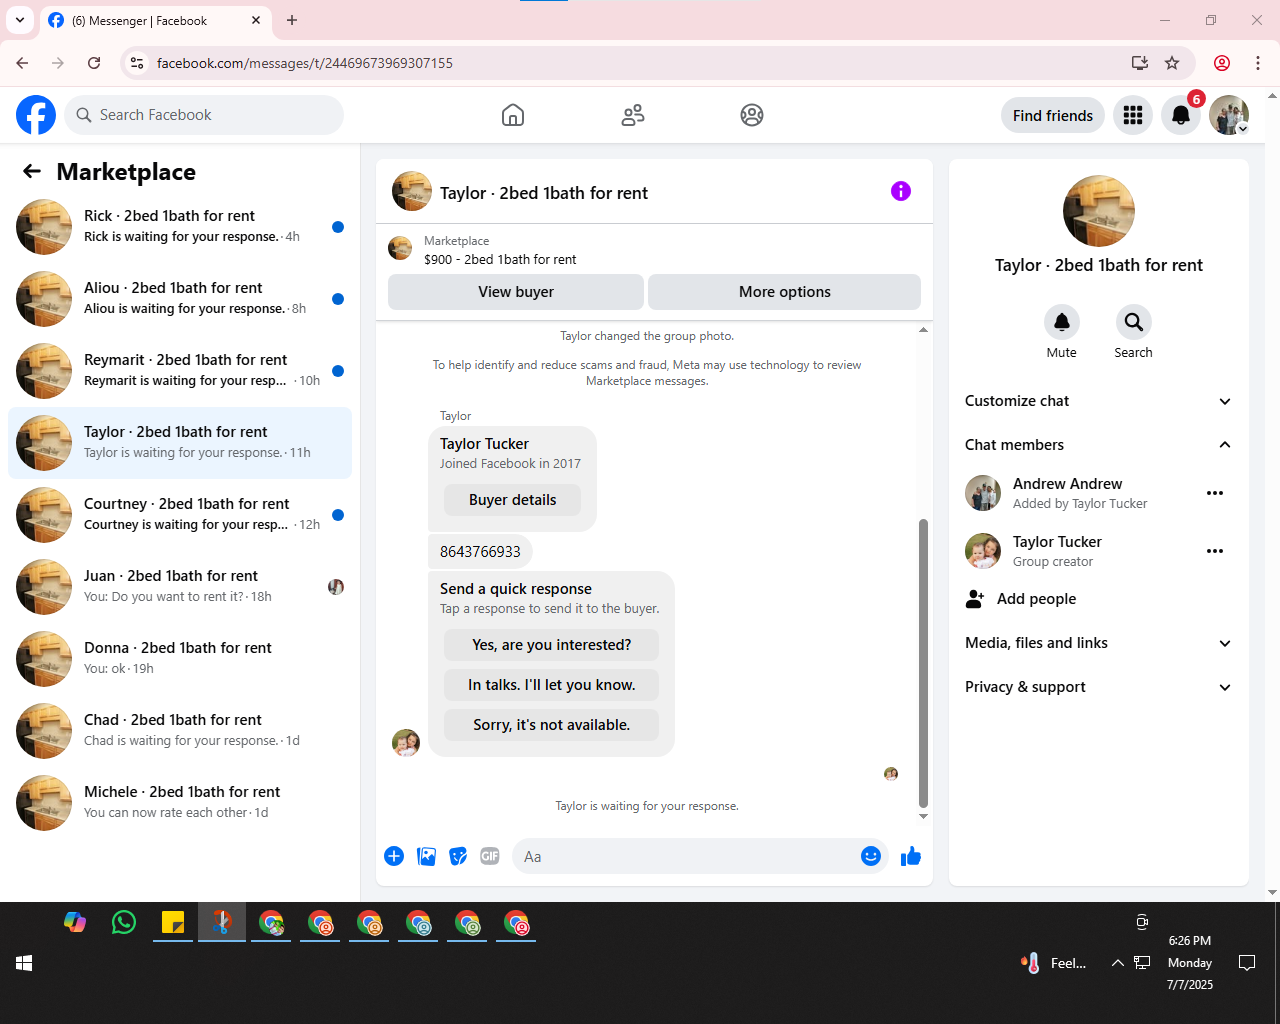Open conversation information purple icon
Viewport: 1280px width, 1024px height.
point(901,191)
